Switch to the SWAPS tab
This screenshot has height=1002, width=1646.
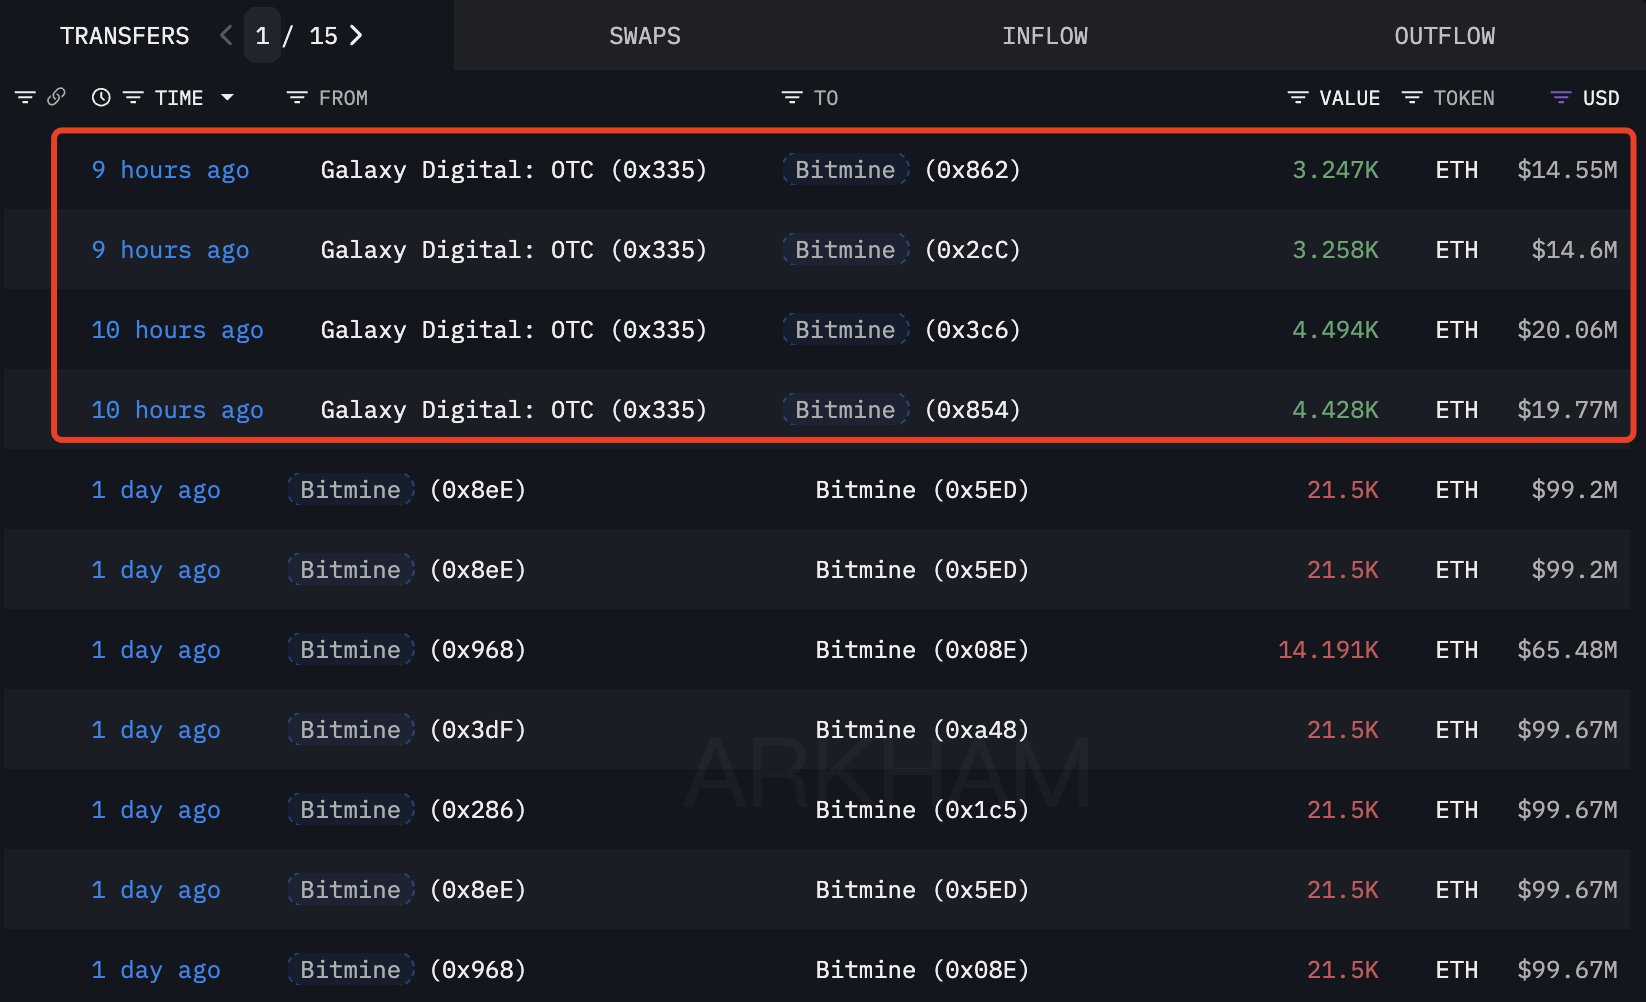(x=644, y=36)
